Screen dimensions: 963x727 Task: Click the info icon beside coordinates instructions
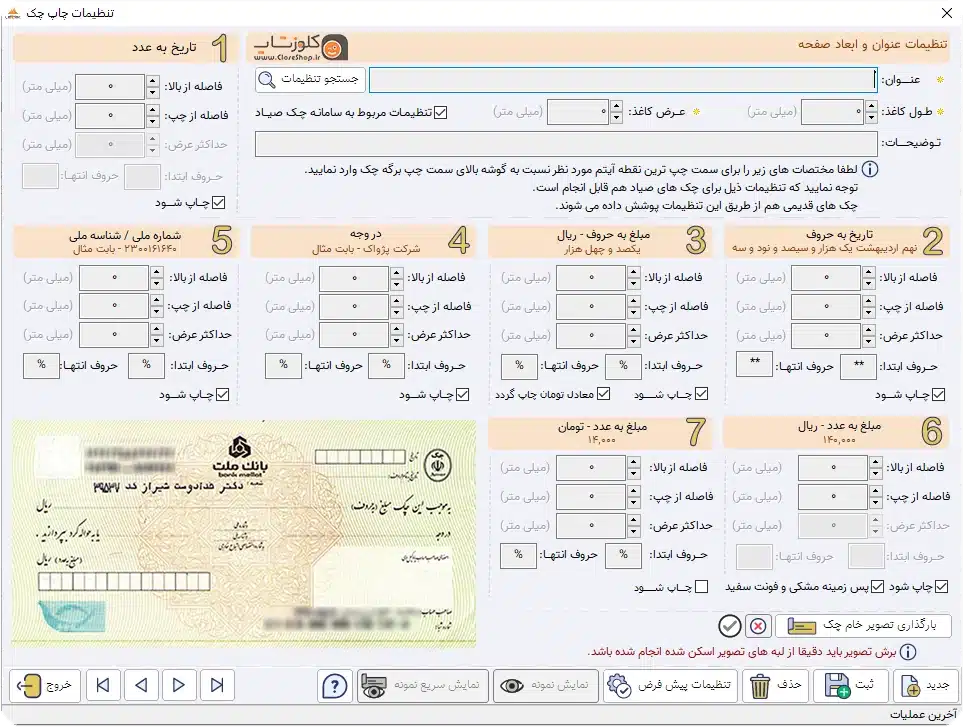(x=870, y=169)
